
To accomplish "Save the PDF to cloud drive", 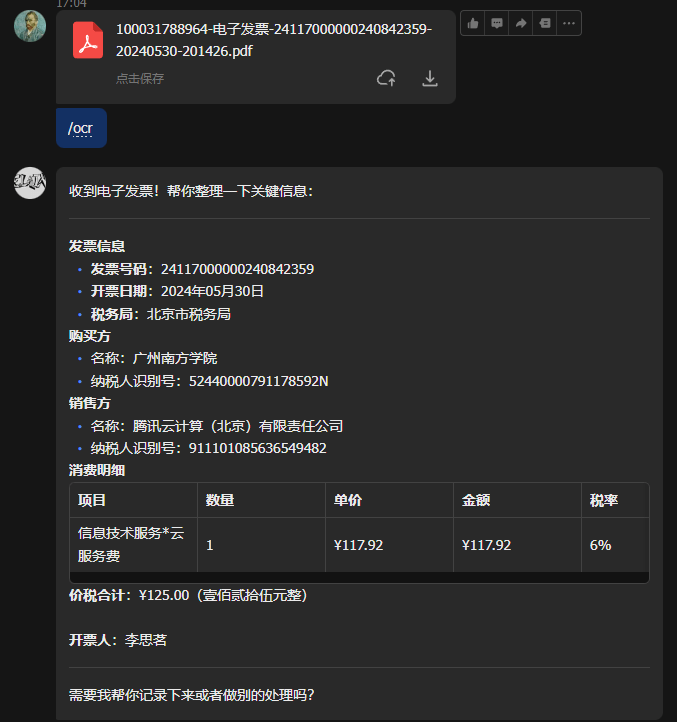I will click(386, 78).
